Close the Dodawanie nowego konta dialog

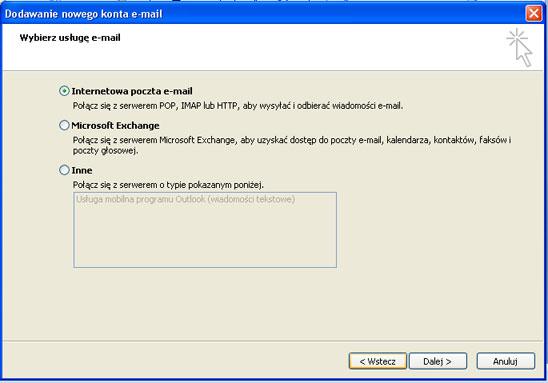(534, 14)
